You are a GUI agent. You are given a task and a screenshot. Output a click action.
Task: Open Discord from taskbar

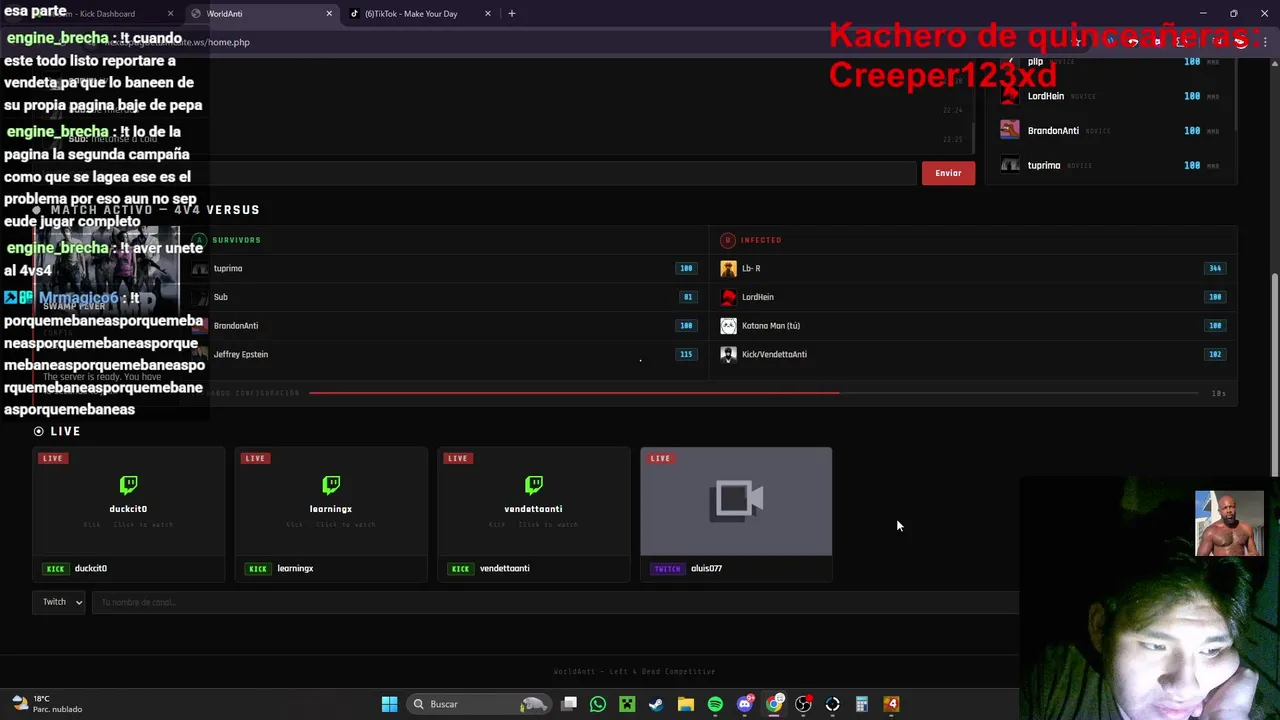tap(745, 704)
